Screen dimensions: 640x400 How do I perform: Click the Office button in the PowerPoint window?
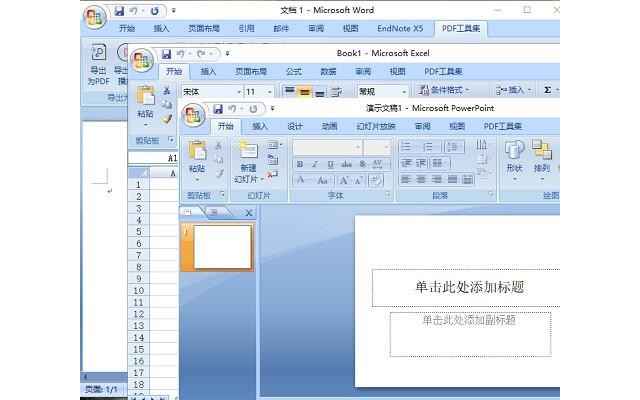[193, 115]
